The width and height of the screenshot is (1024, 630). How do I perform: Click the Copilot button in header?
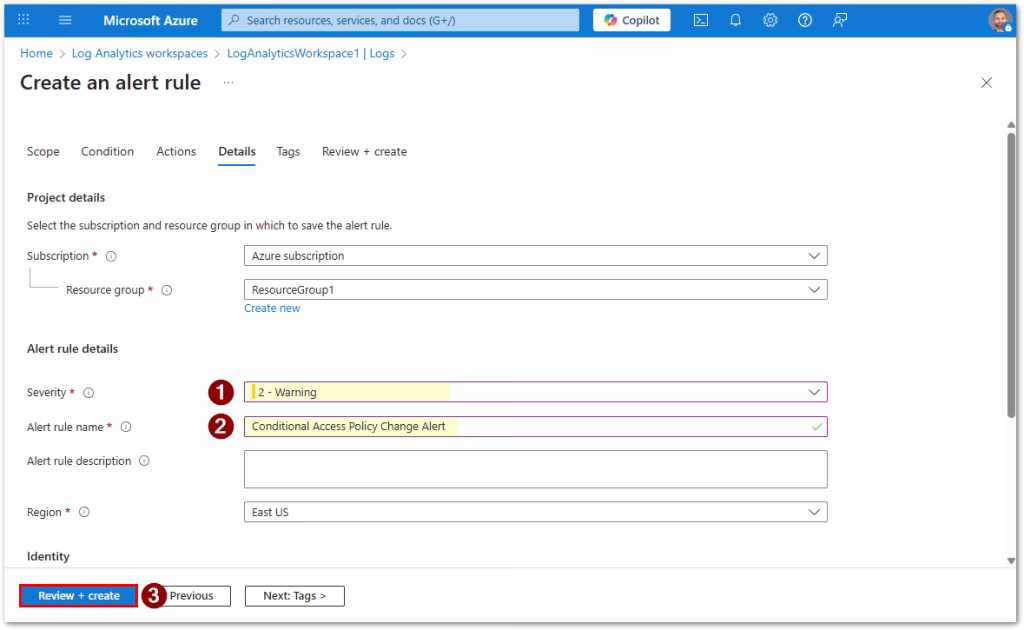pos(631,20)
